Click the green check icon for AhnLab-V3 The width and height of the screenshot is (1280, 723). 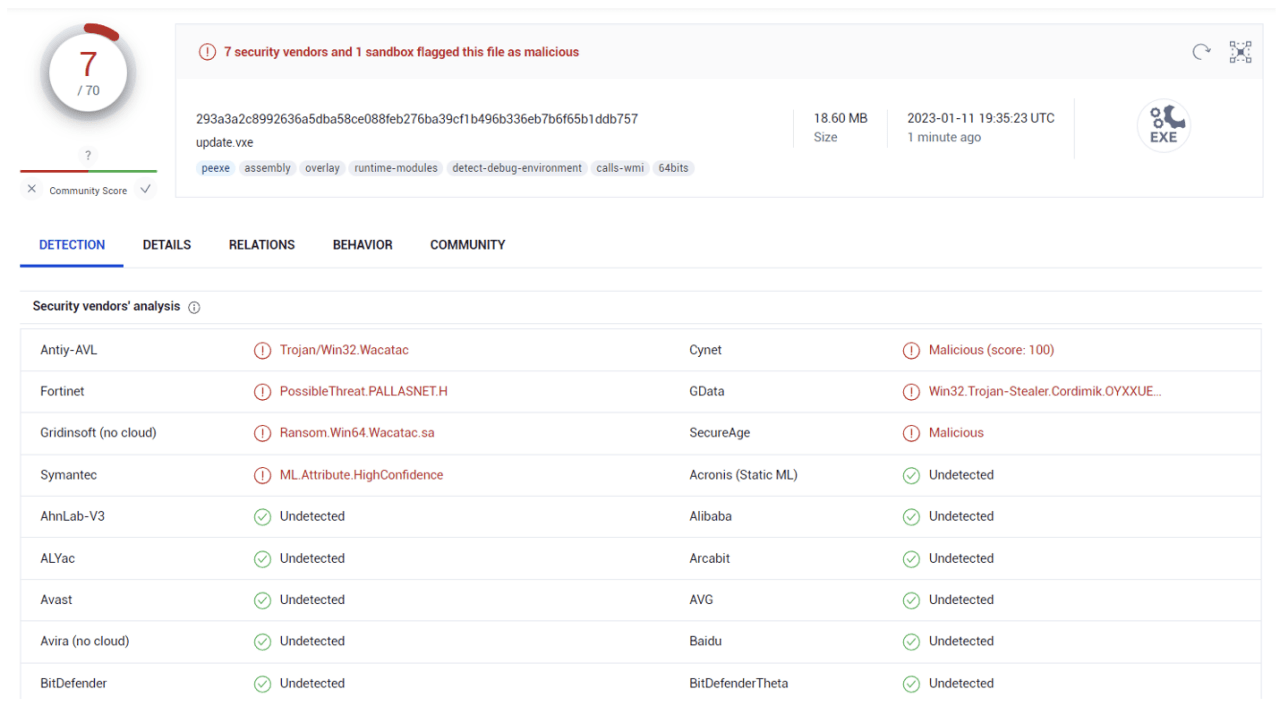point(262,517)
